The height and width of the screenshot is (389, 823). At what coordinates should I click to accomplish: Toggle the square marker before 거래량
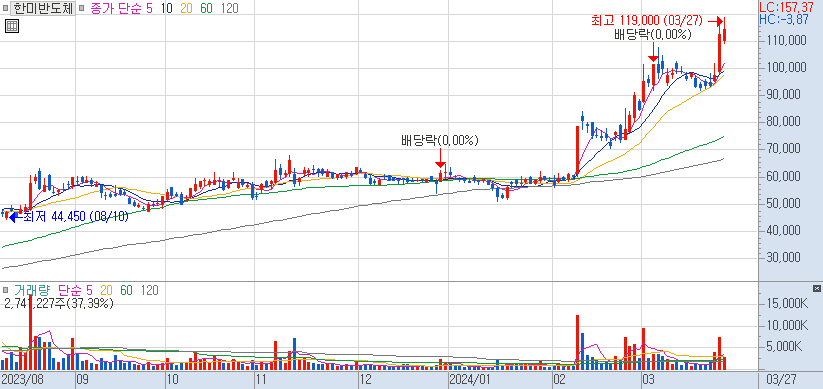6,290
